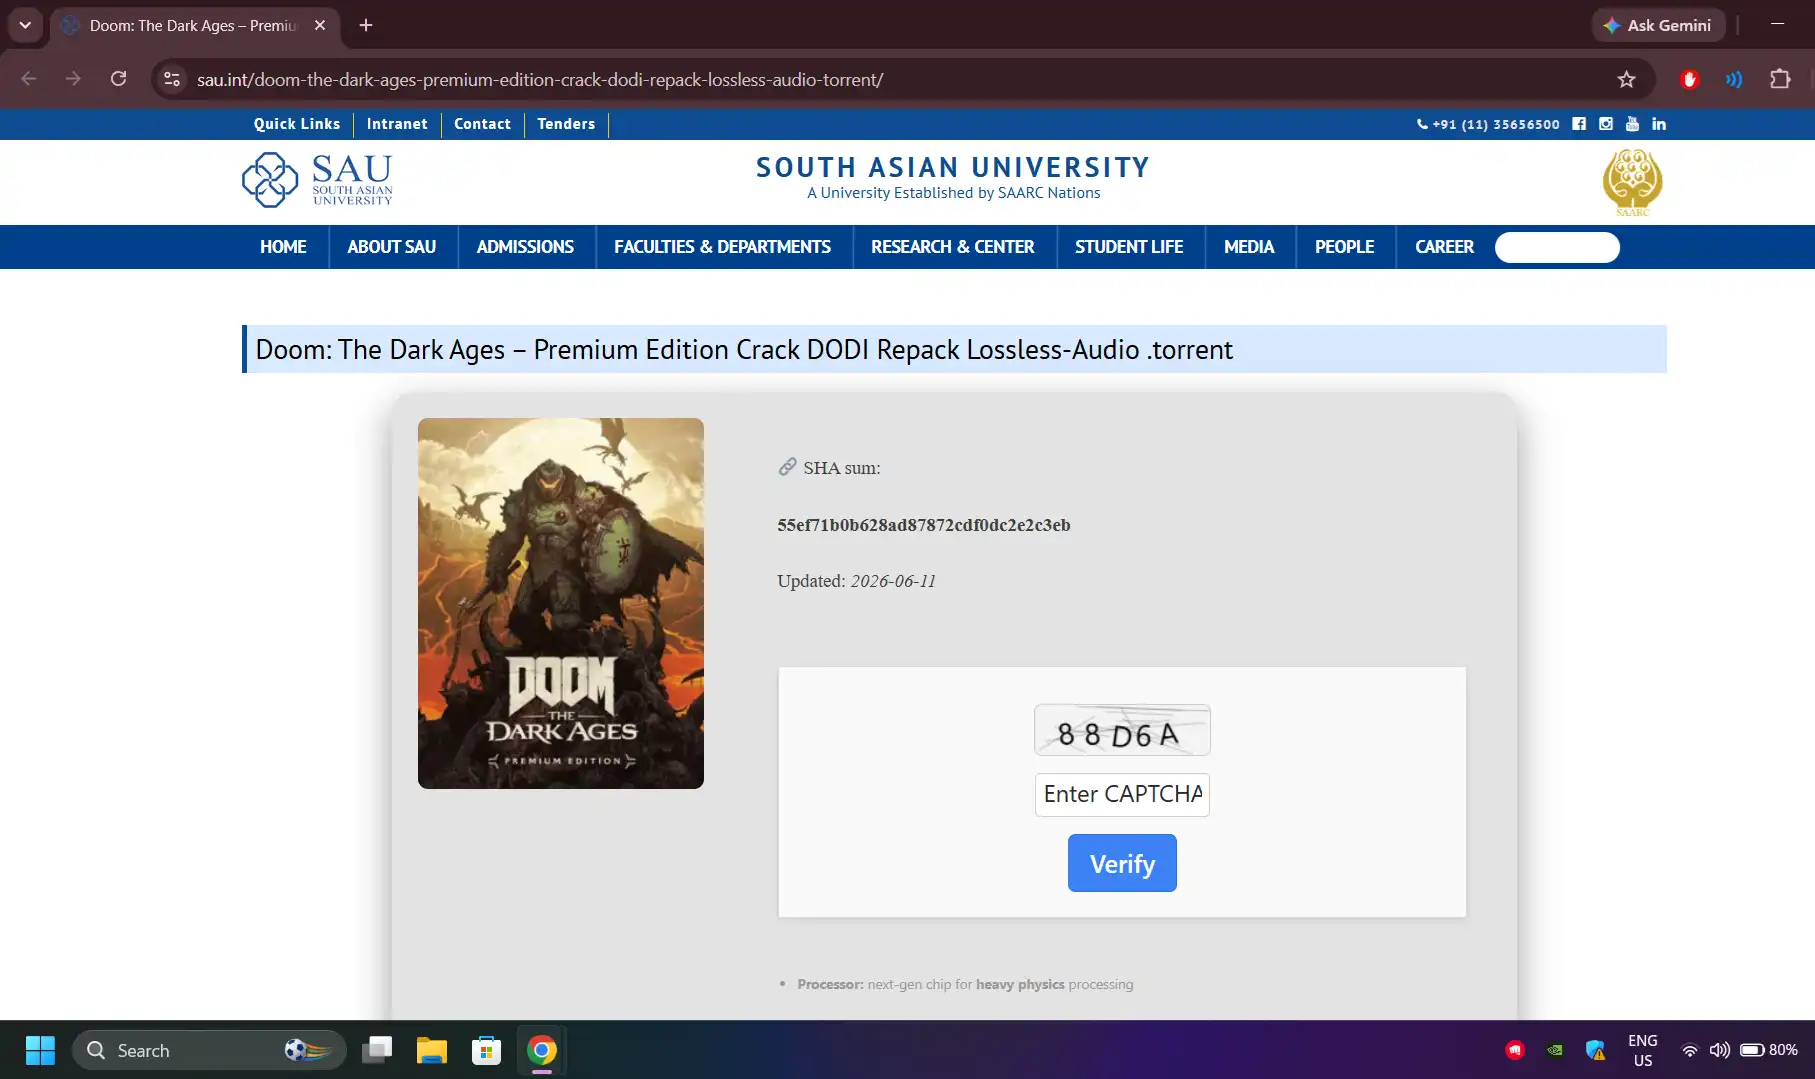Viewport: 1815px width, 1079px height.
Task: Select the Doom: The Dark Ages tab
Action: pyautogui.click(x=195, y=25)
